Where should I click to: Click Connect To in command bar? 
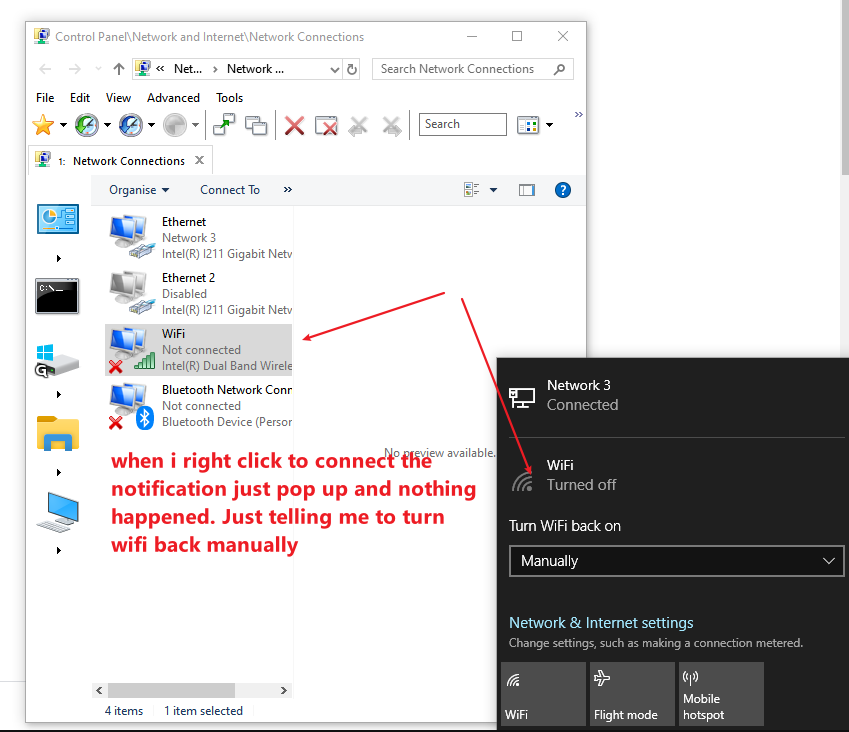230,190
